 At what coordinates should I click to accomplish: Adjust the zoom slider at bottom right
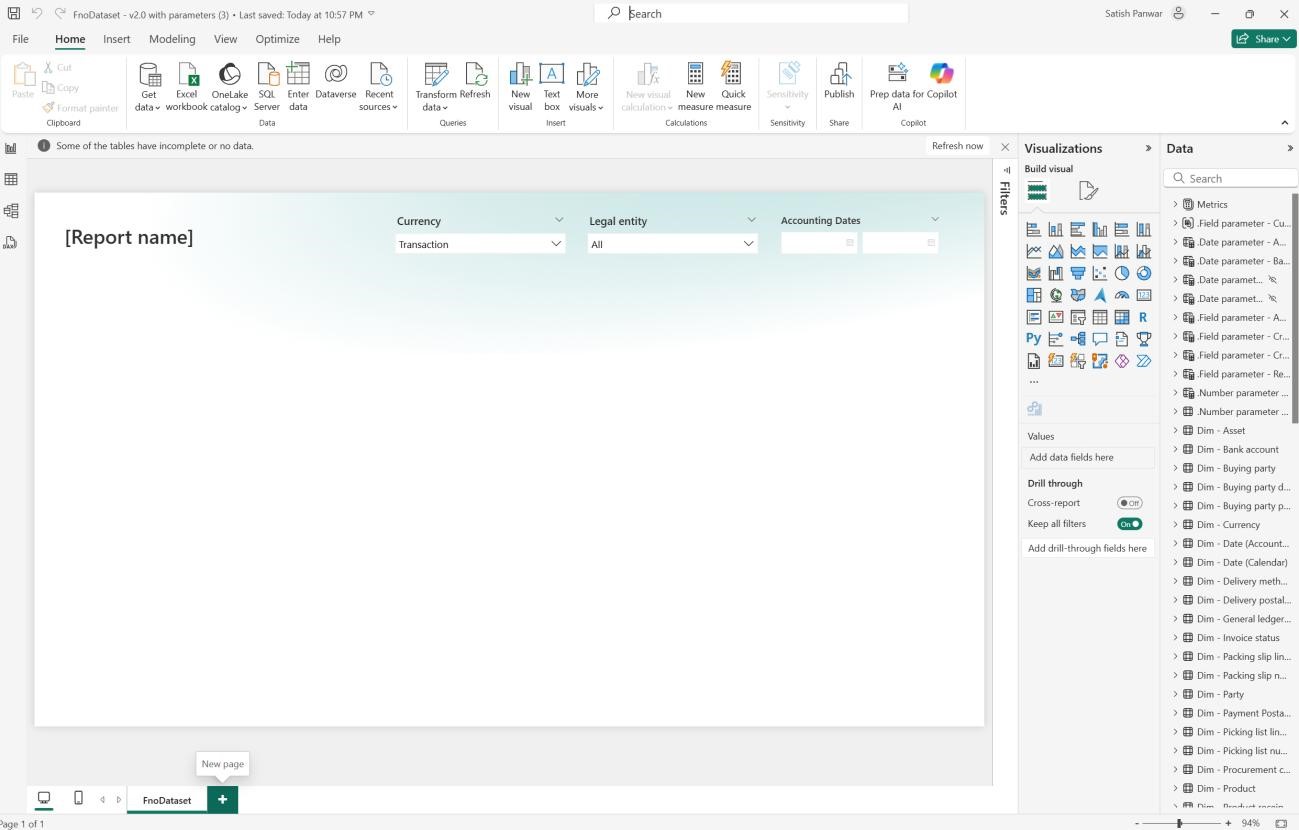pyautogui.click(x=1180, y=823)
